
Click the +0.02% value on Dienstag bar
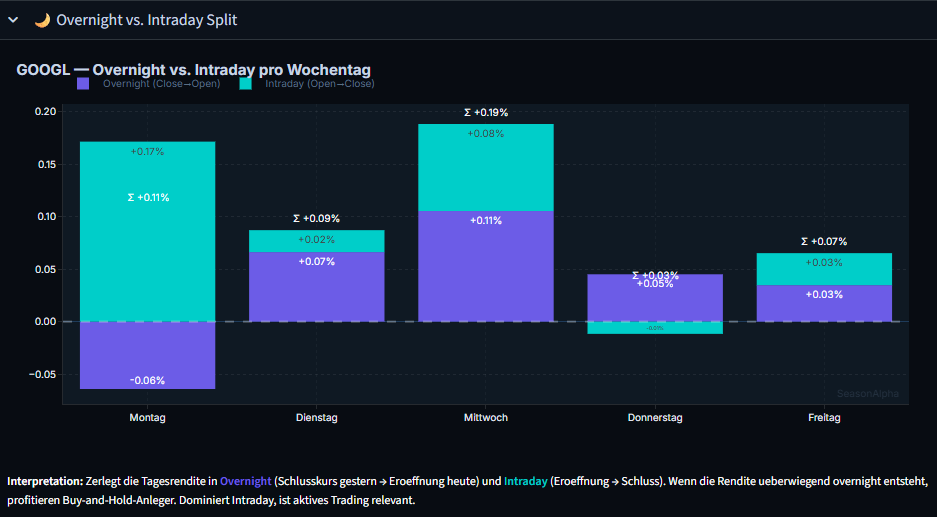317,240
